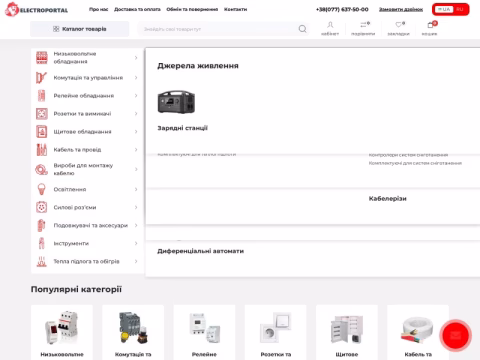Expand the Низьковольтне обладнання submenu arrow
Viewport: 480px width, 360px height.
pyautogui.click(x=136, y=58)
